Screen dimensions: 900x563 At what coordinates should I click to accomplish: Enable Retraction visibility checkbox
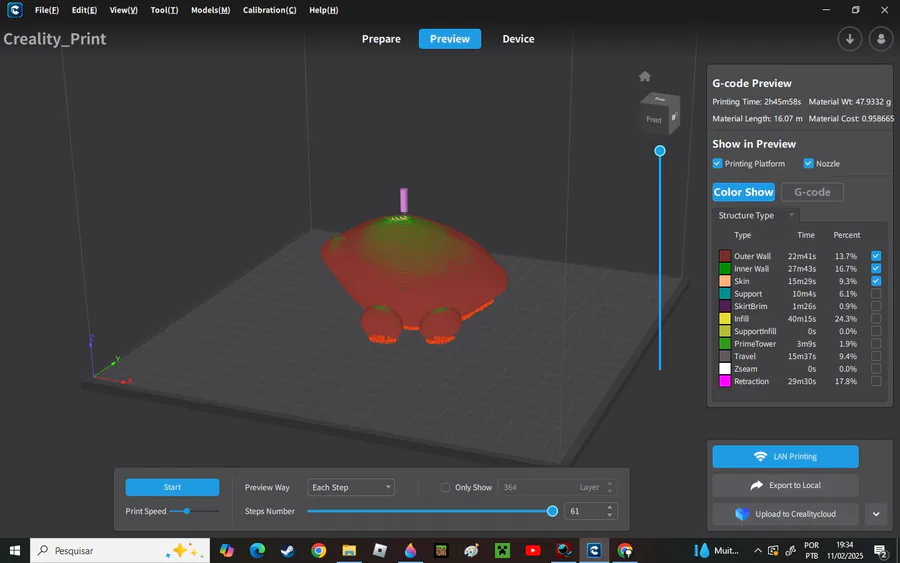coord(876,381)
